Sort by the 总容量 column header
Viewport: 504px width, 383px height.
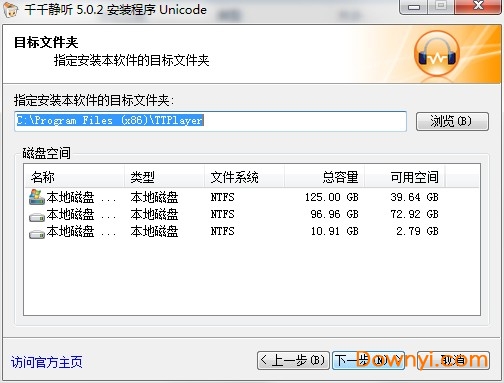324,177
